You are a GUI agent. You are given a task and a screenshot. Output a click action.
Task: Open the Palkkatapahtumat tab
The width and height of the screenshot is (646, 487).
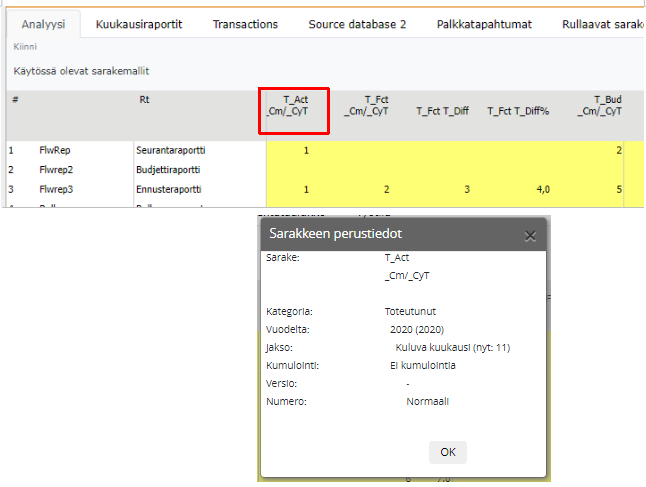[x=484, y=24]
